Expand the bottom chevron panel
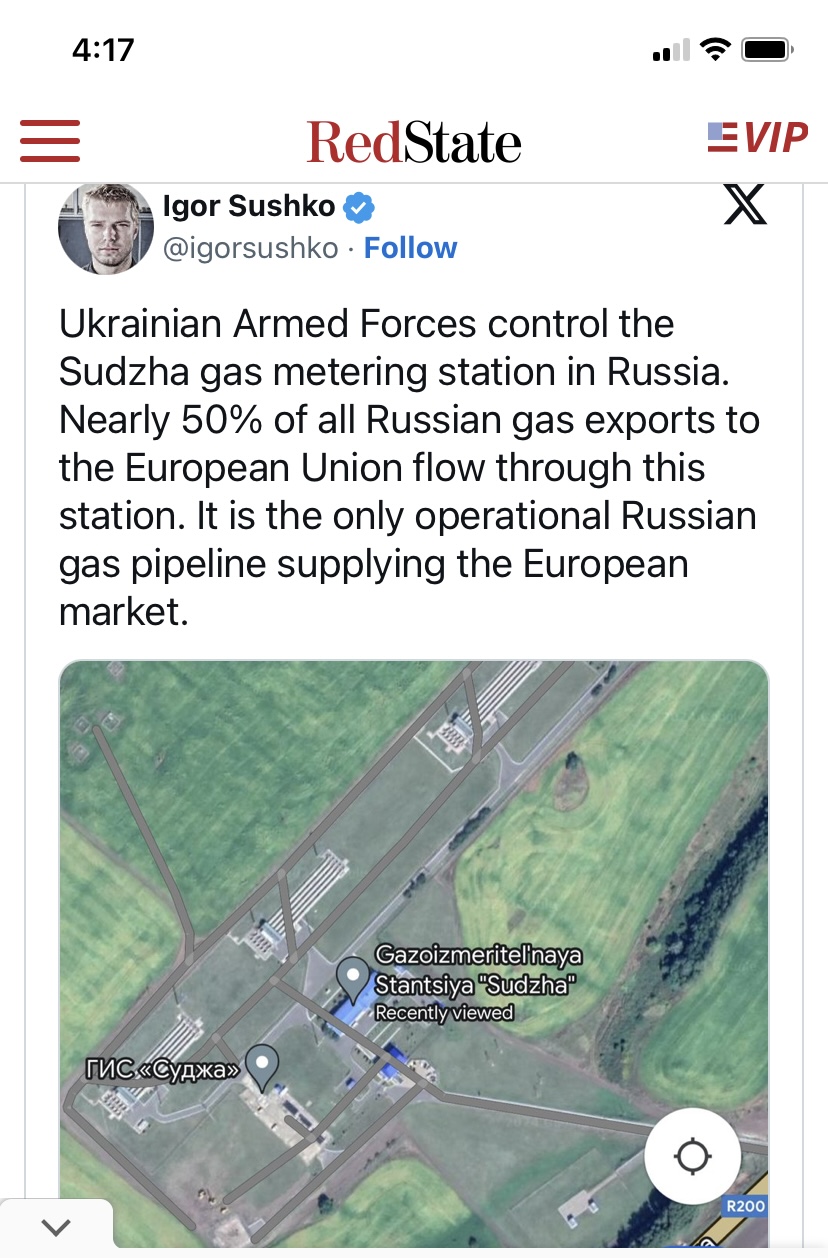The width and height of the screenshot is (828, 1258). (56, 1228)
